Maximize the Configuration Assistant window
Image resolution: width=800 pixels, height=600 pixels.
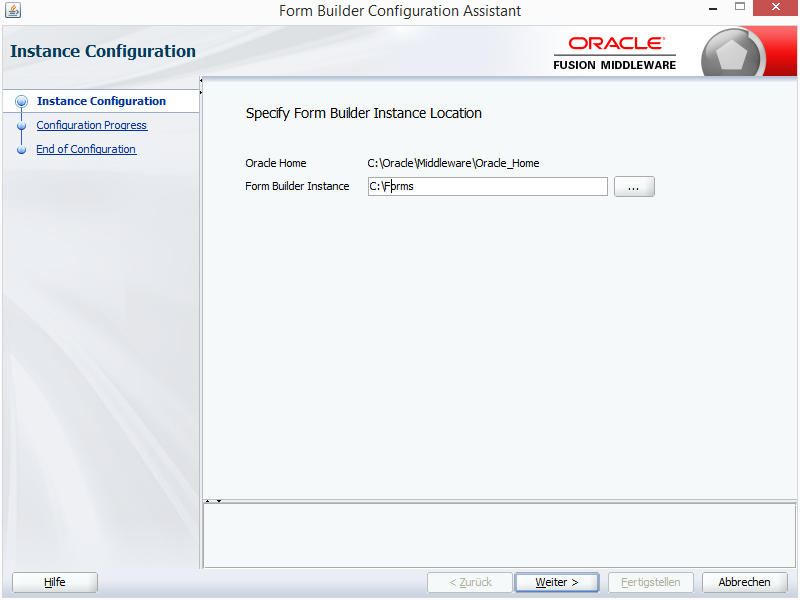click(x=740, y=7)
